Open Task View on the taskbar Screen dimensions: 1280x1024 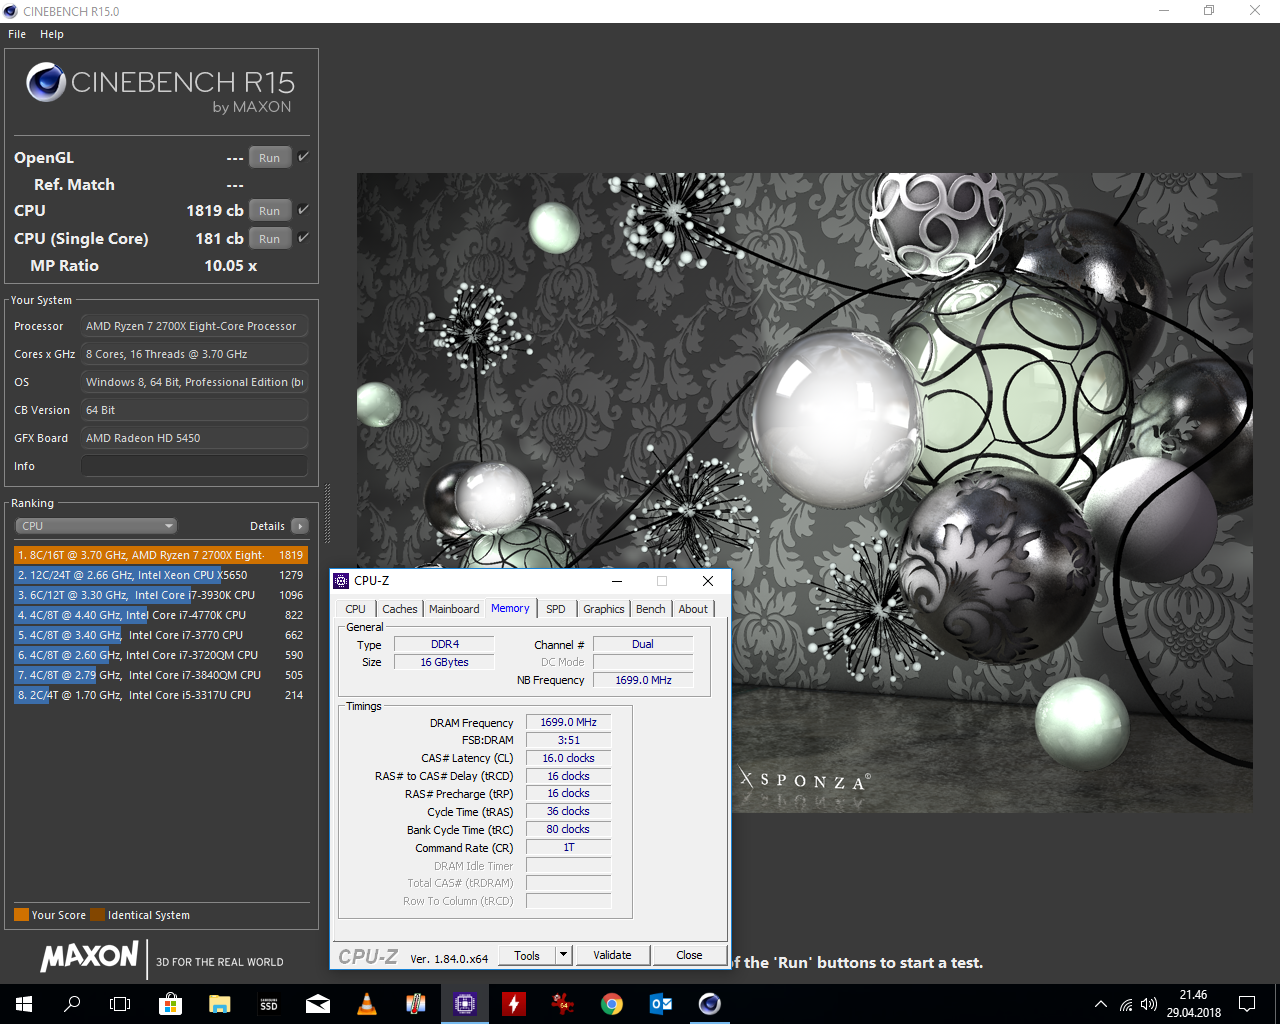tap(120, 1004)
